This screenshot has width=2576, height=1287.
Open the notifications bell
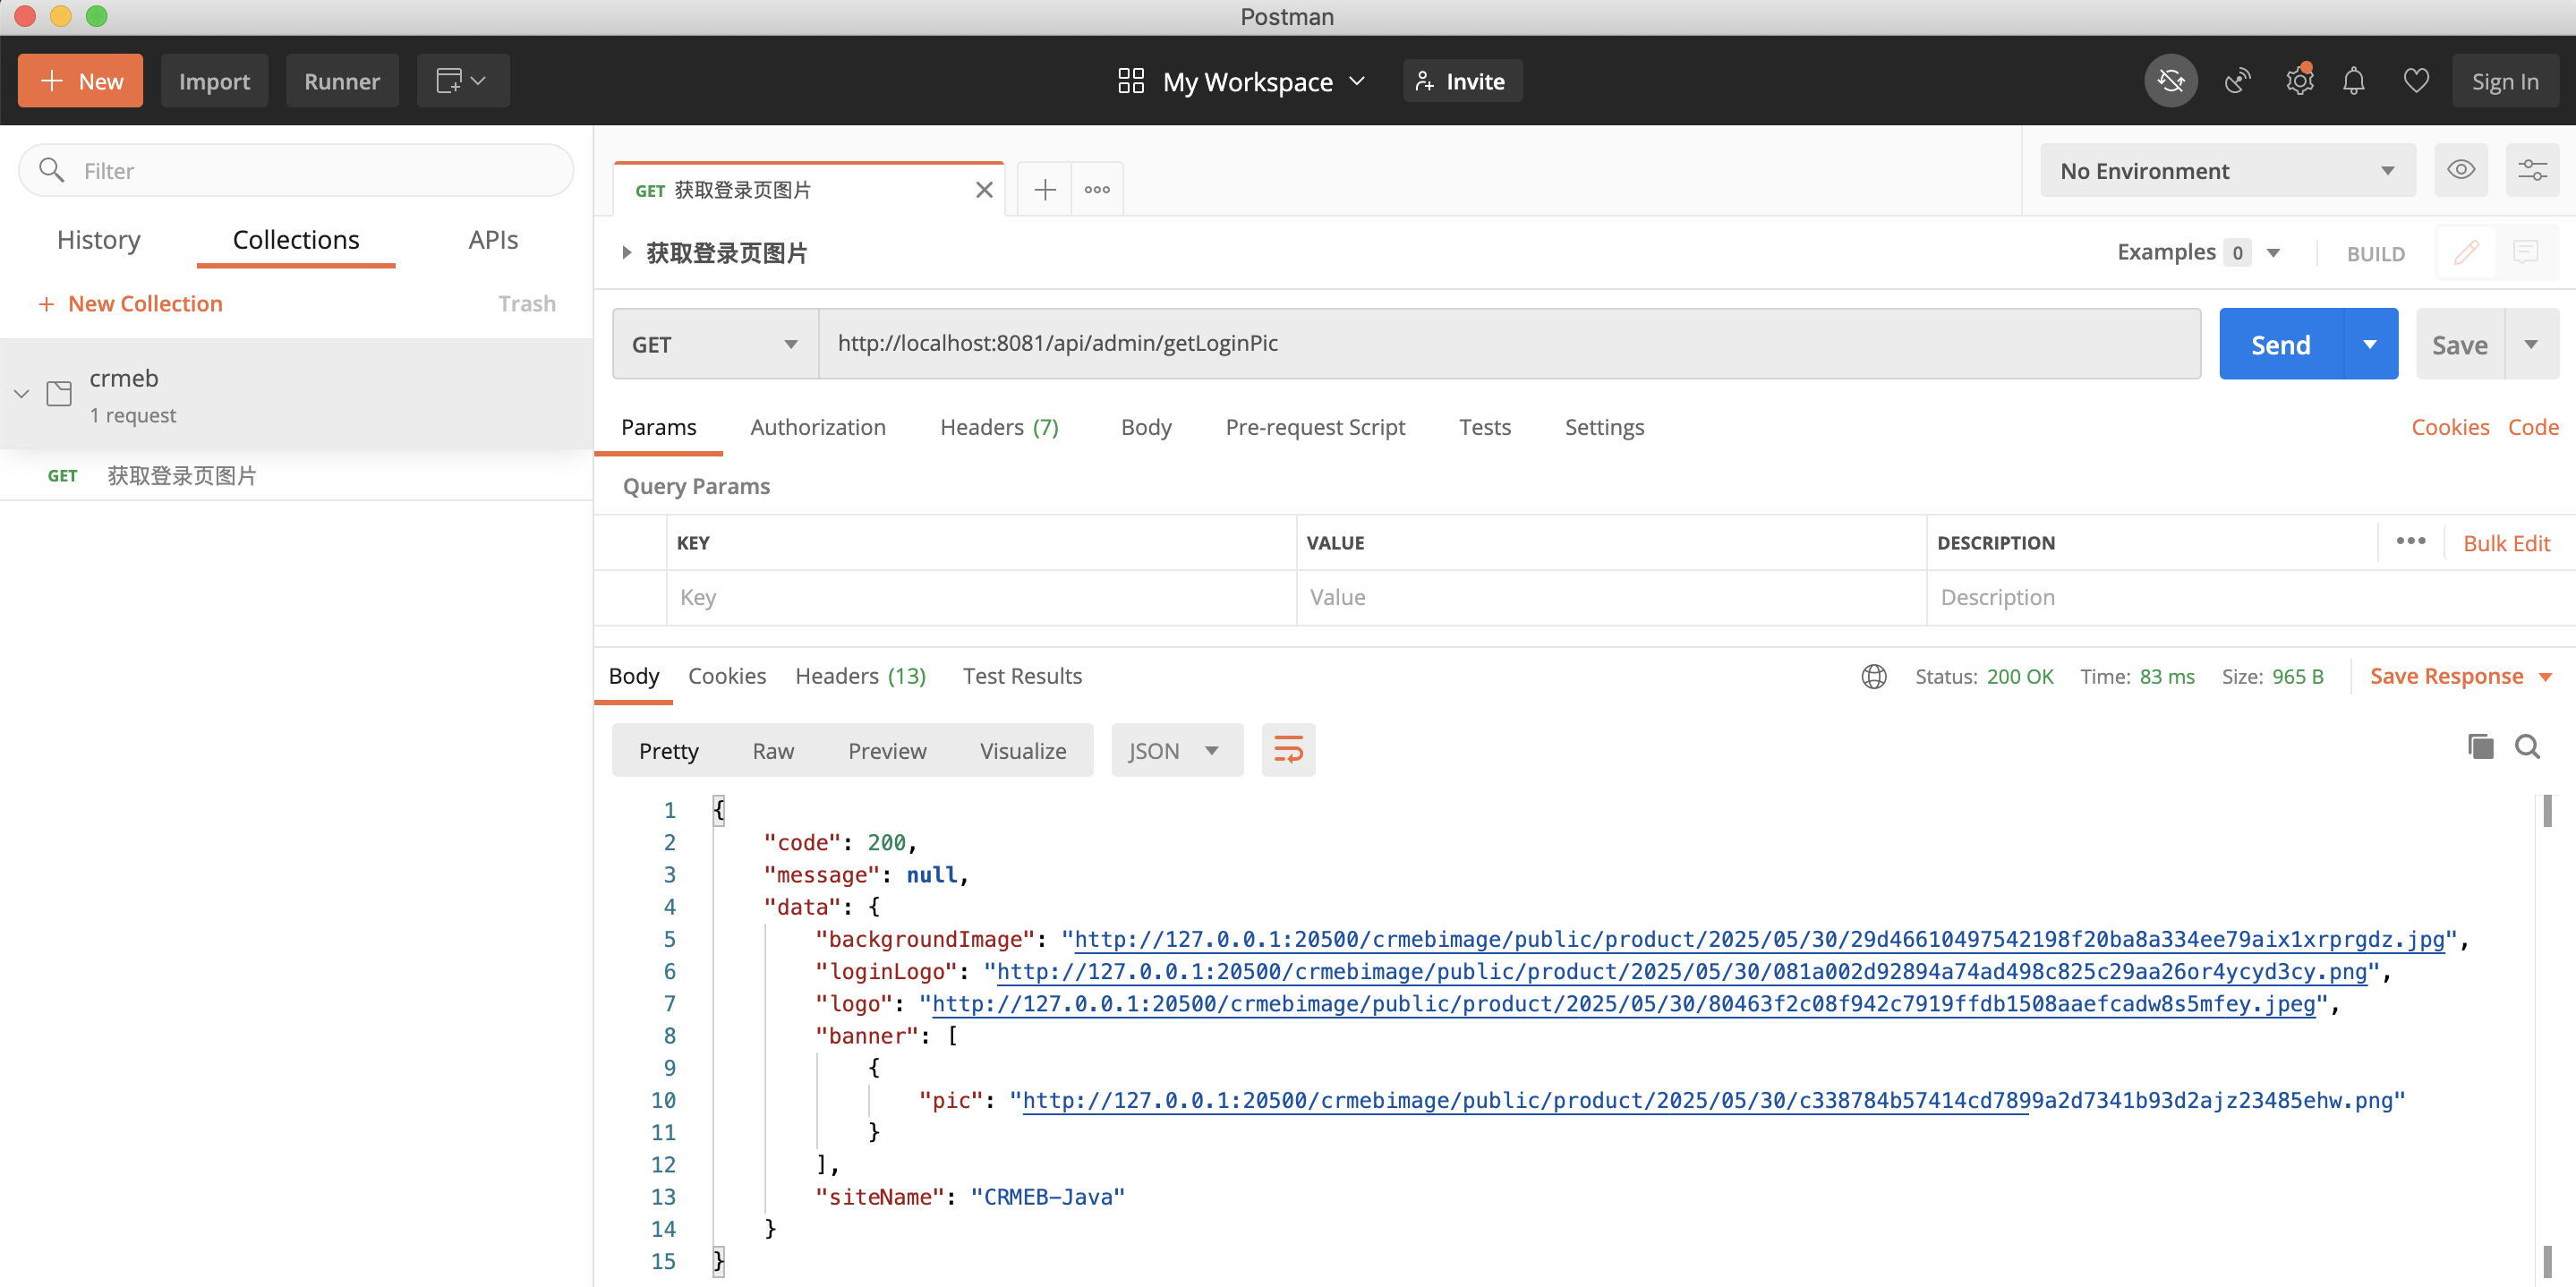2354,81
